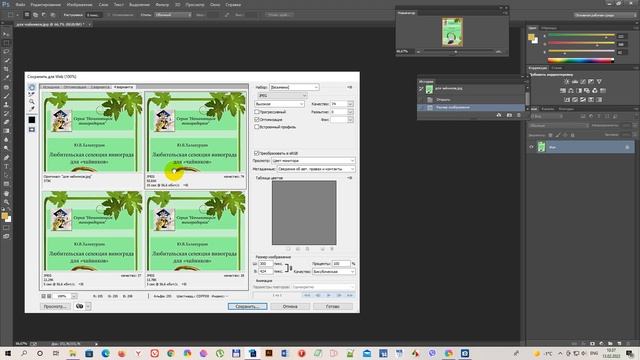Toggle the Прогрессивный checkbox
This screenshot has width=640, height=360.
click(x=257, y=111)
